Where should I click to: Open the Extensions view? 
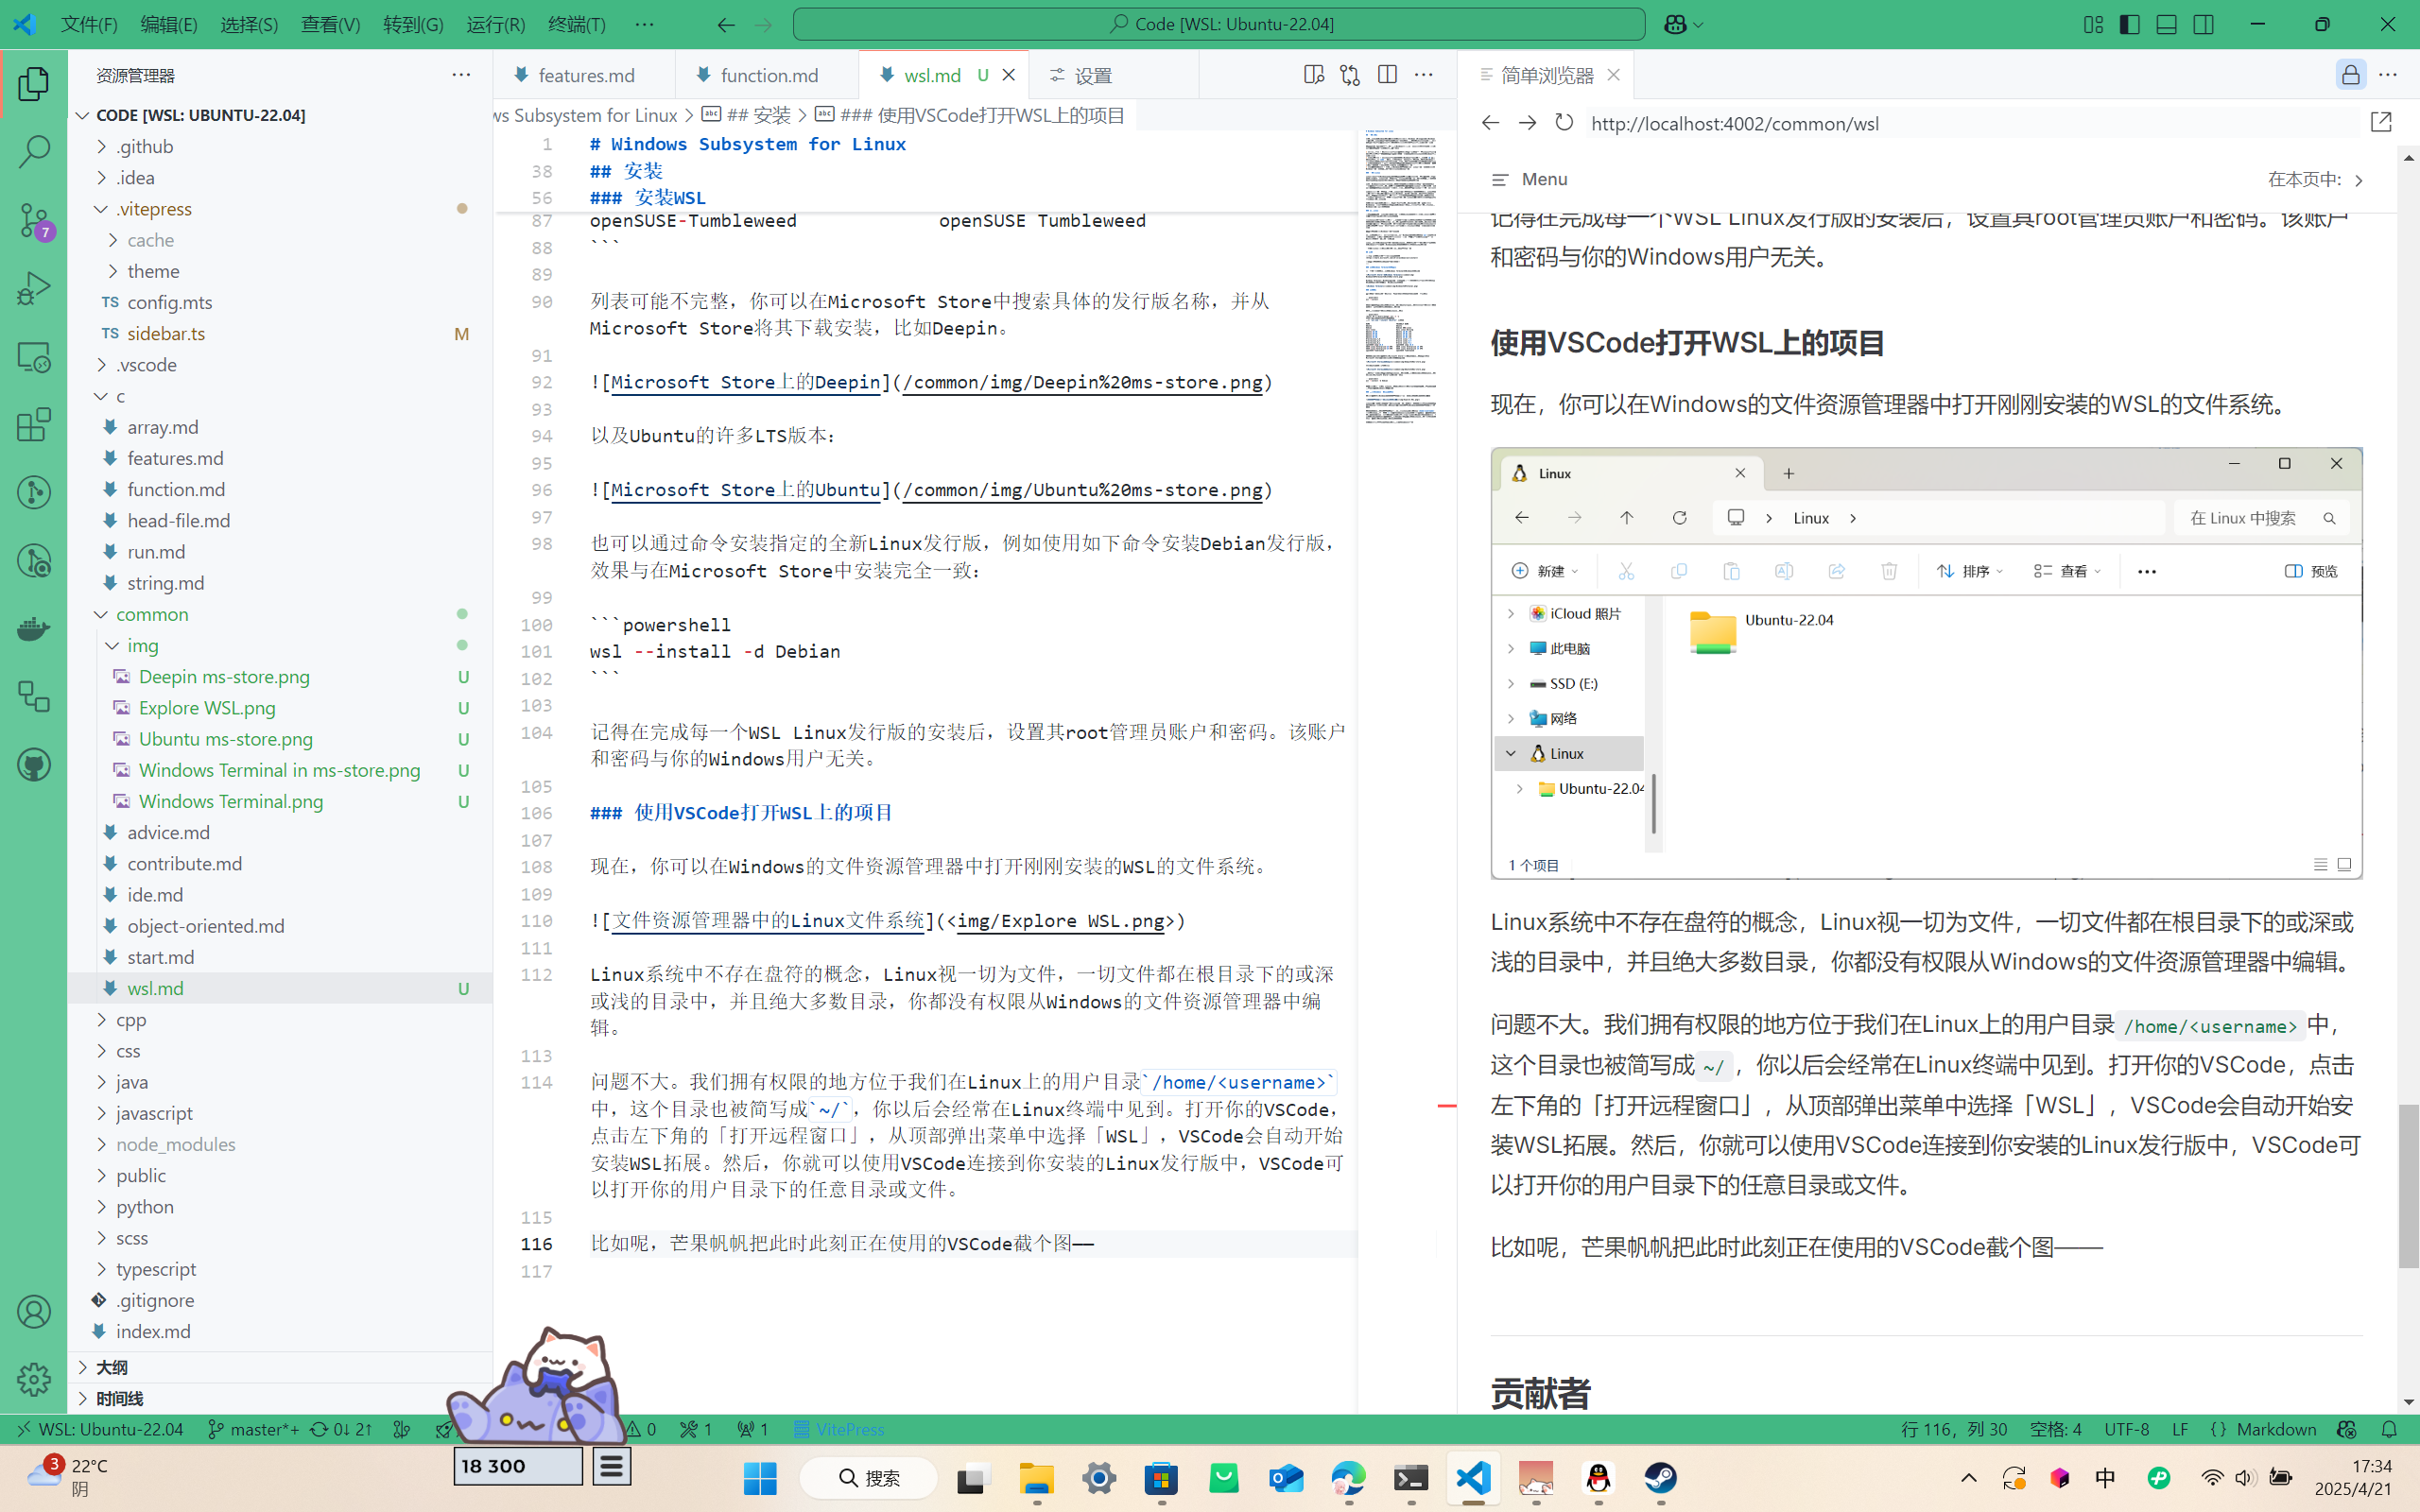[x=34, y=425]
